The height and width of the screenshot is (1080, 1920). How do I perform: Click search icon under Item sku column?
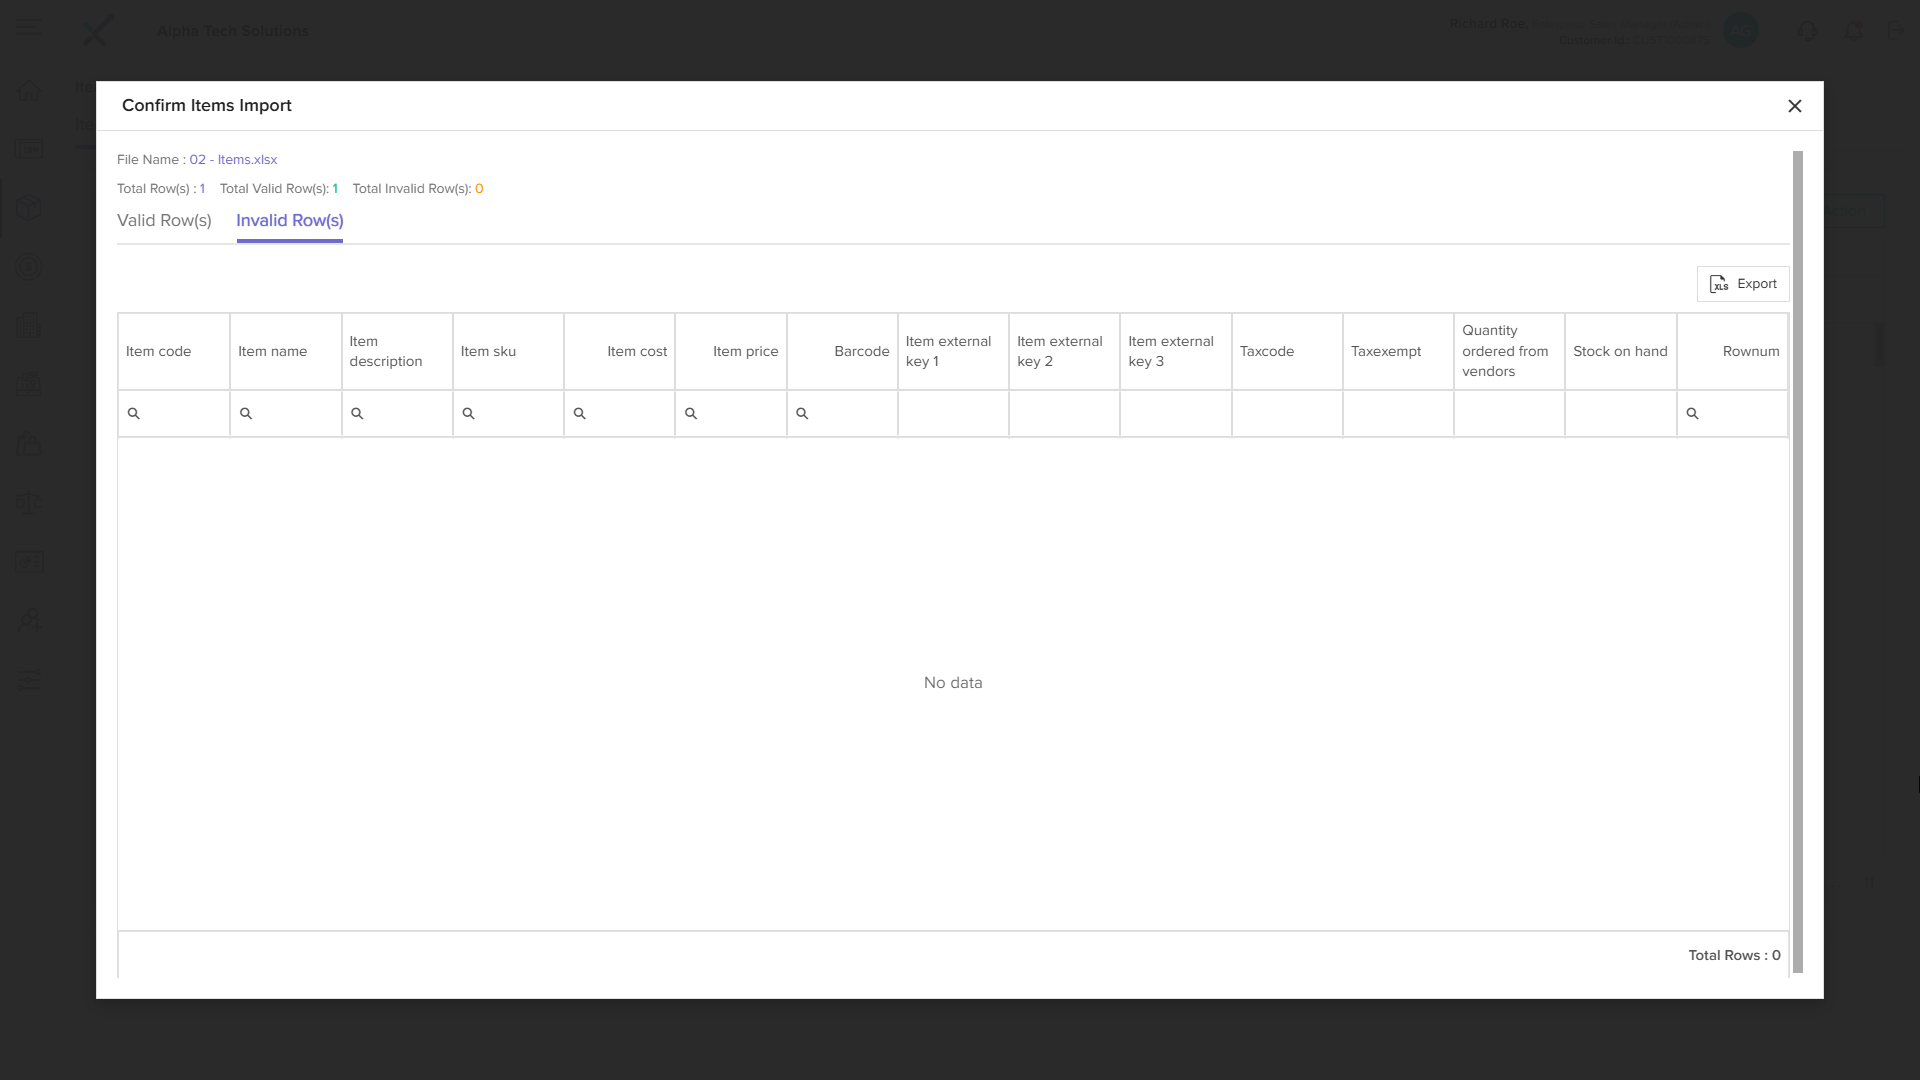[468, 414]
